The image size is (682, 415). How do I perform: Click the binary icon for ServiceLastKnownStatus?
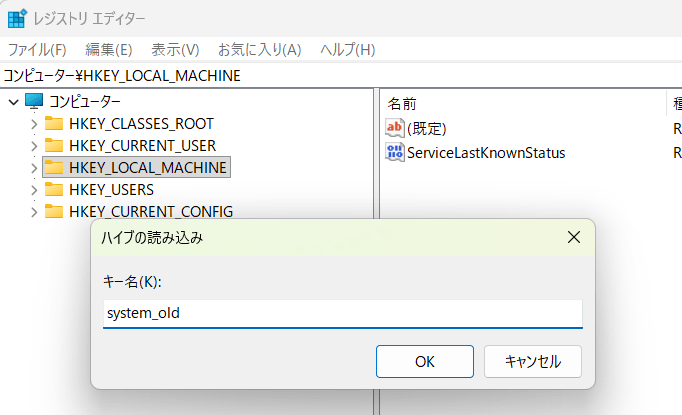394,152
